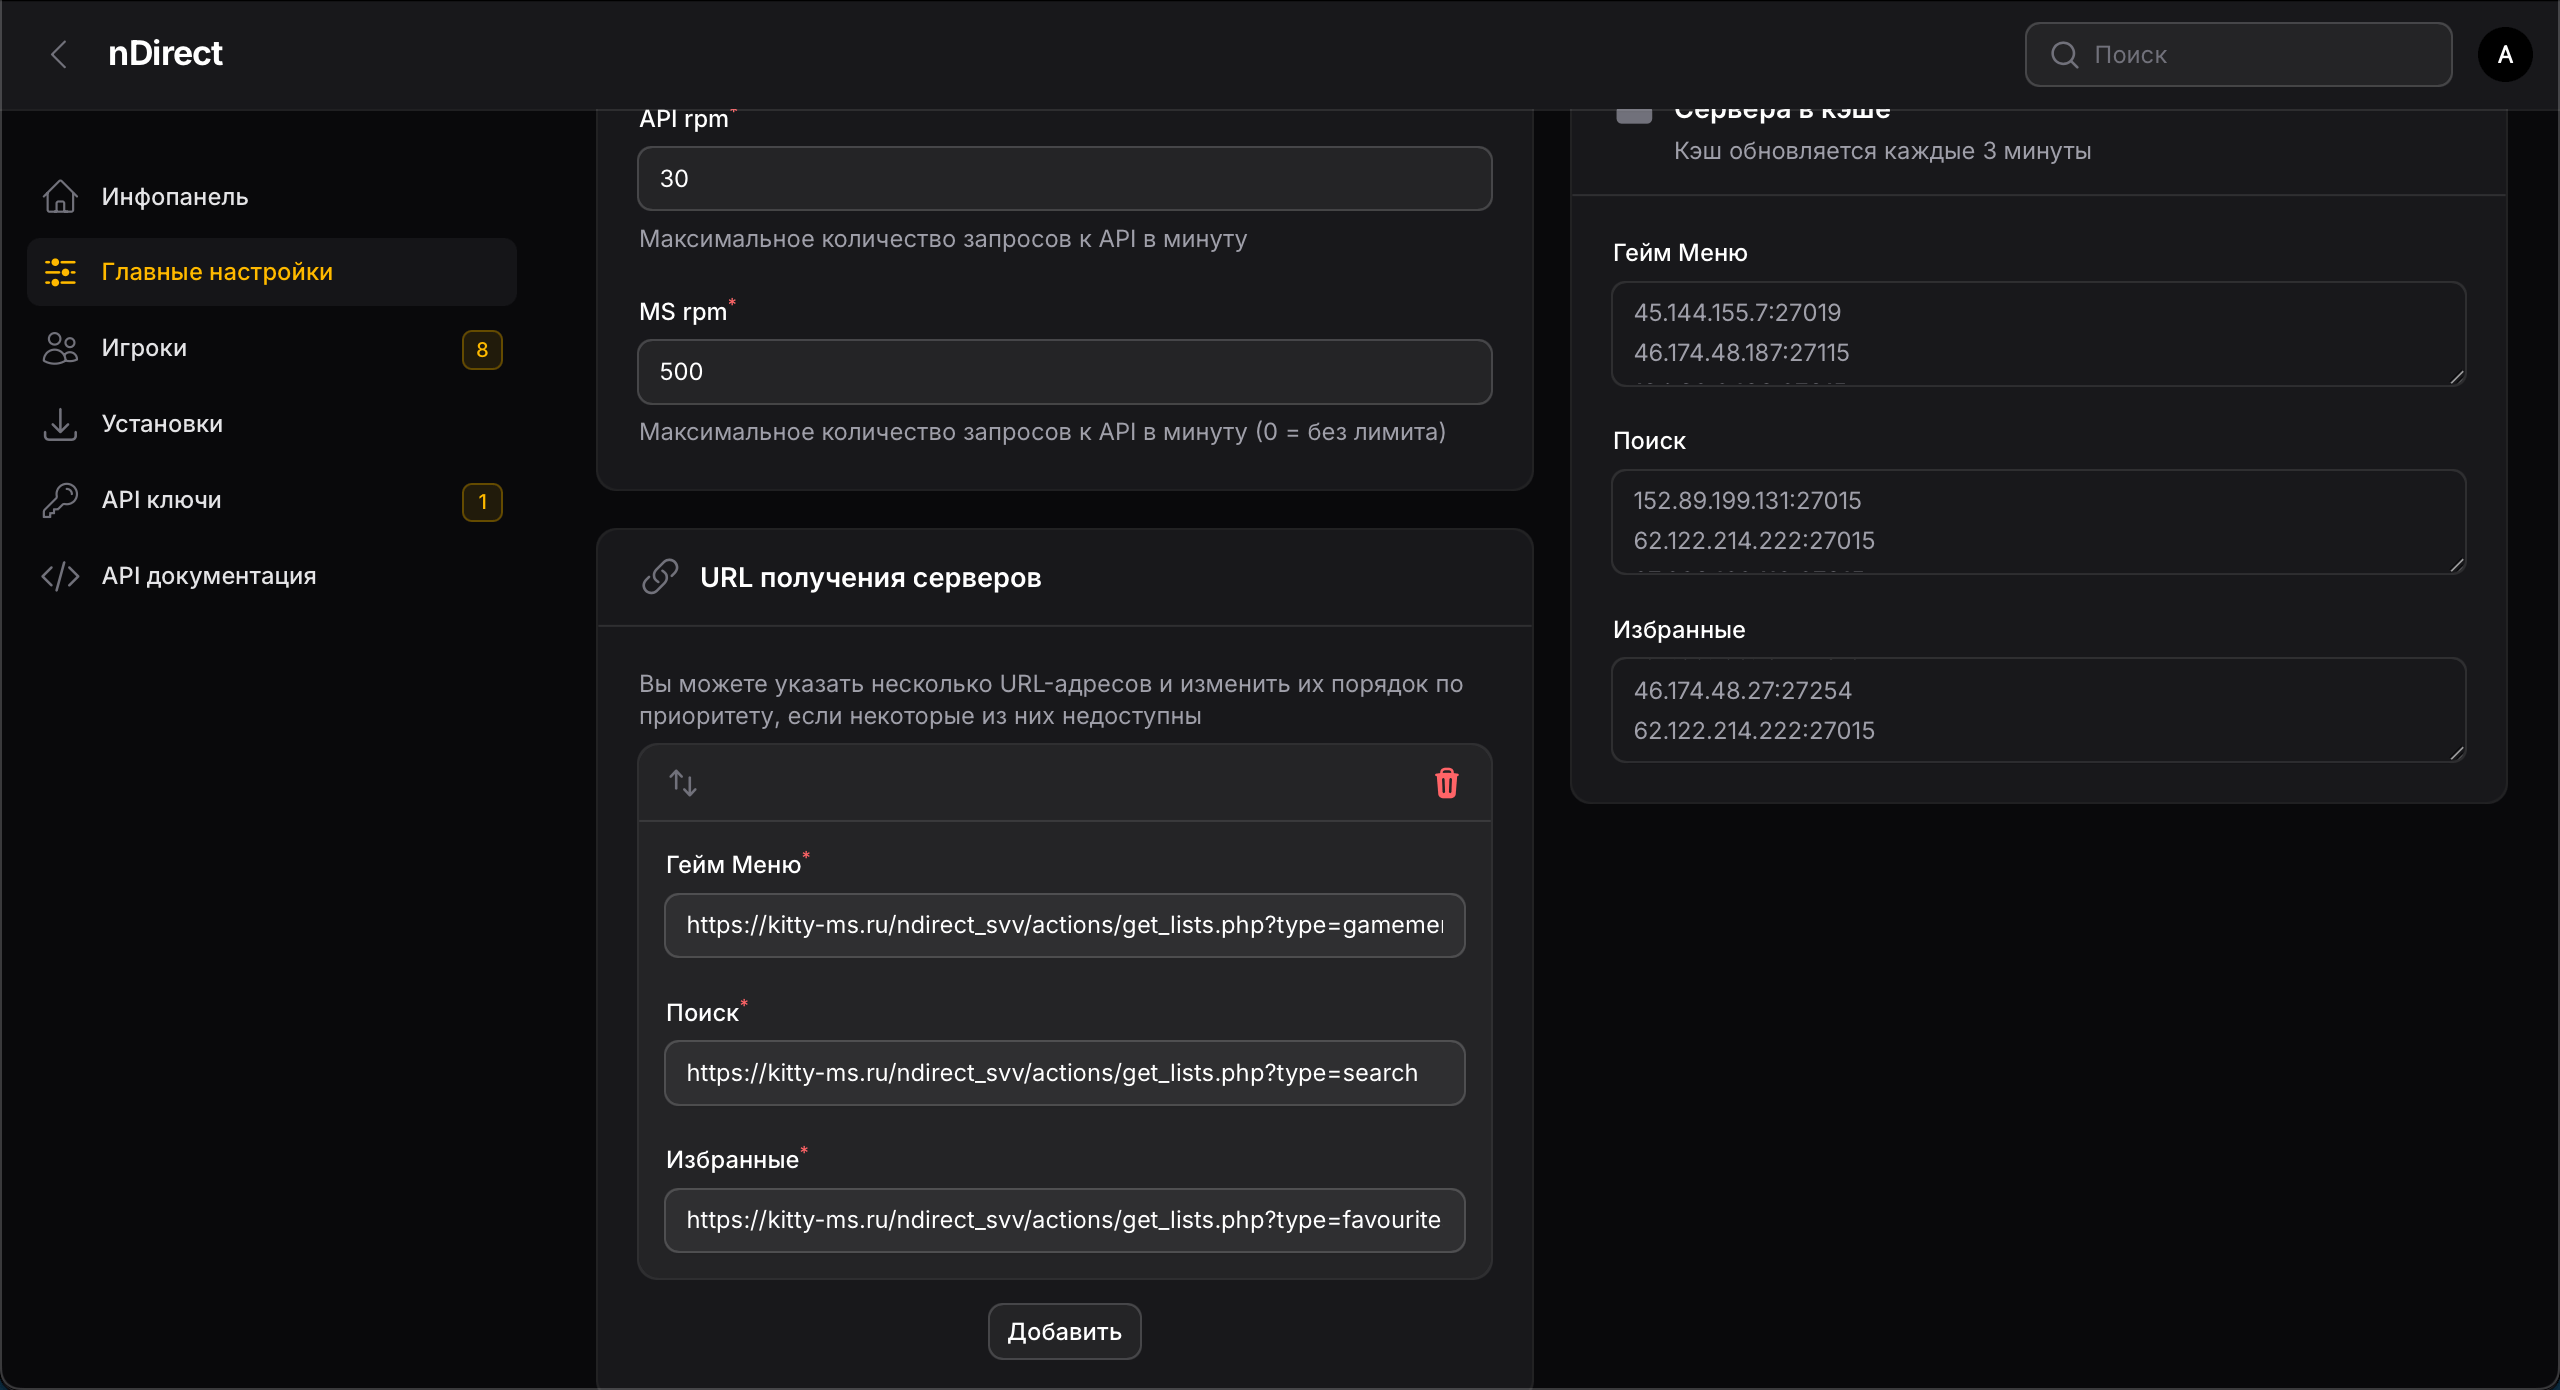
Task: Click the API документация code icon
Action: point(60,576)
